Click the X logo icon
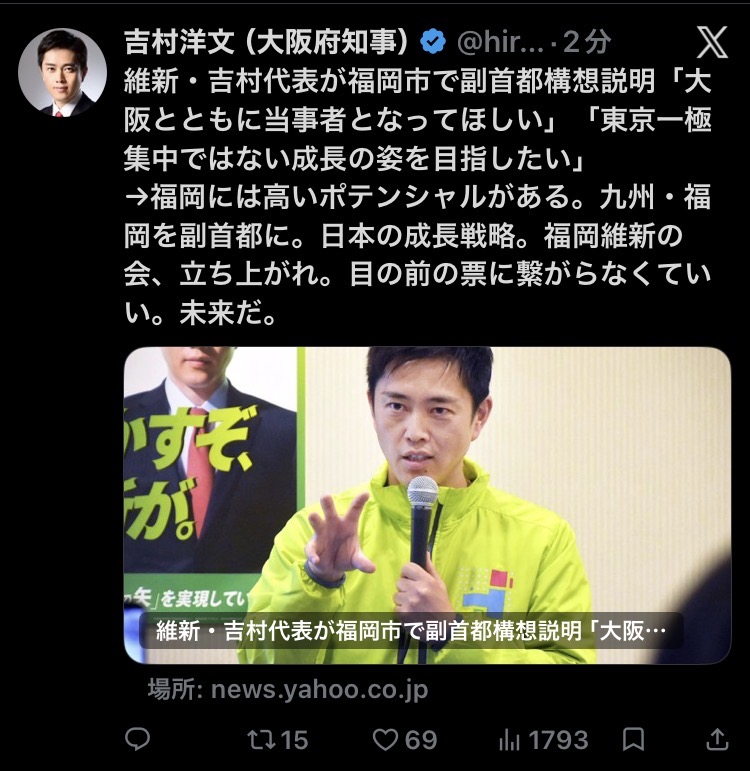Image resolution: width=750 pixels, height=771 pixels. (712, 42)
